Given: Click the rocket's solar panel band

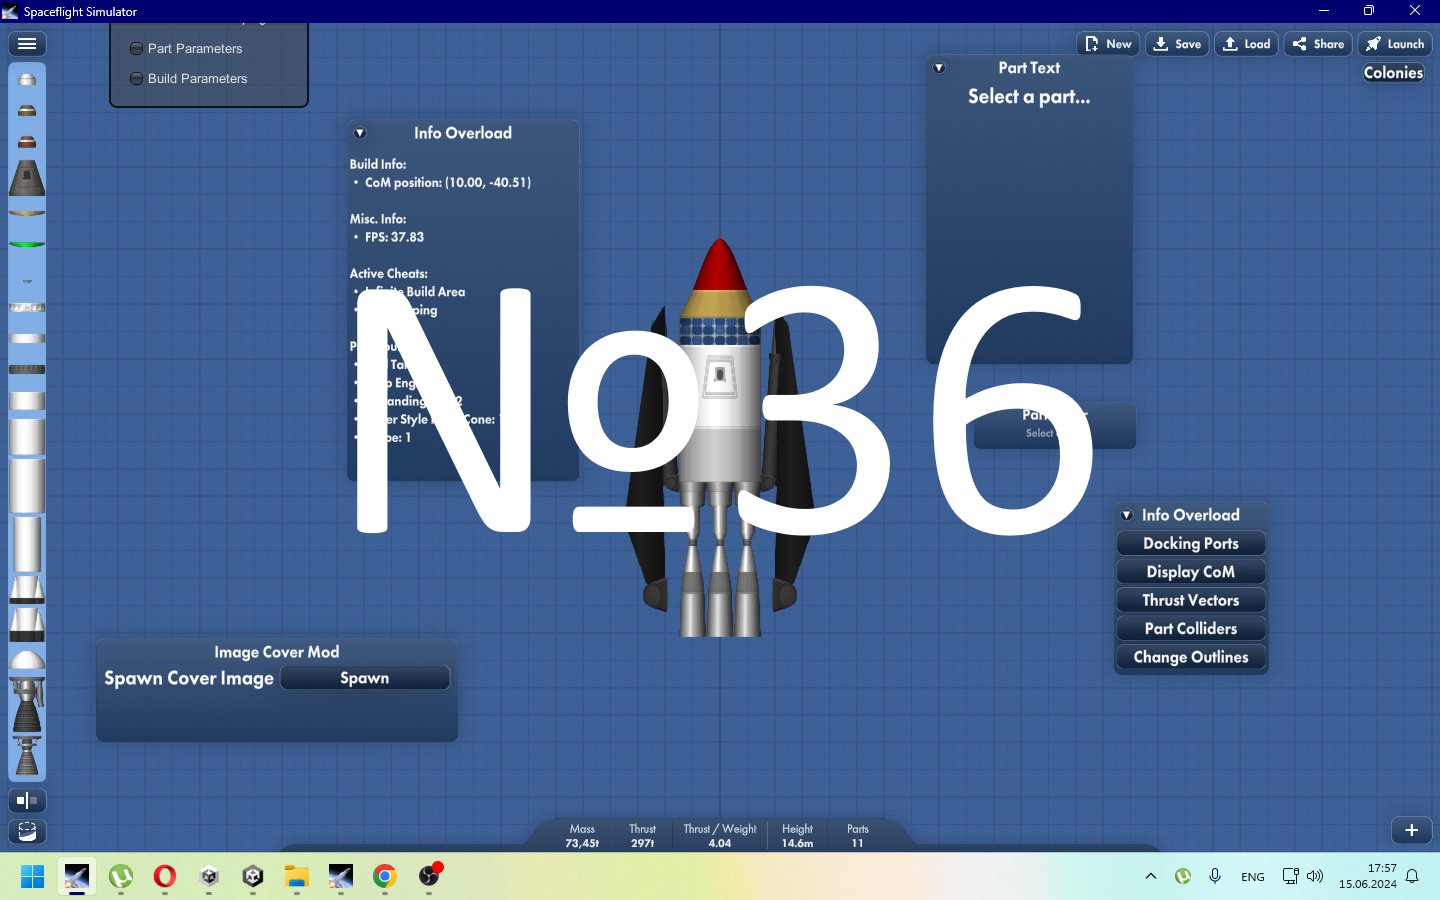Looking at the screenshot, I should 720,331.
